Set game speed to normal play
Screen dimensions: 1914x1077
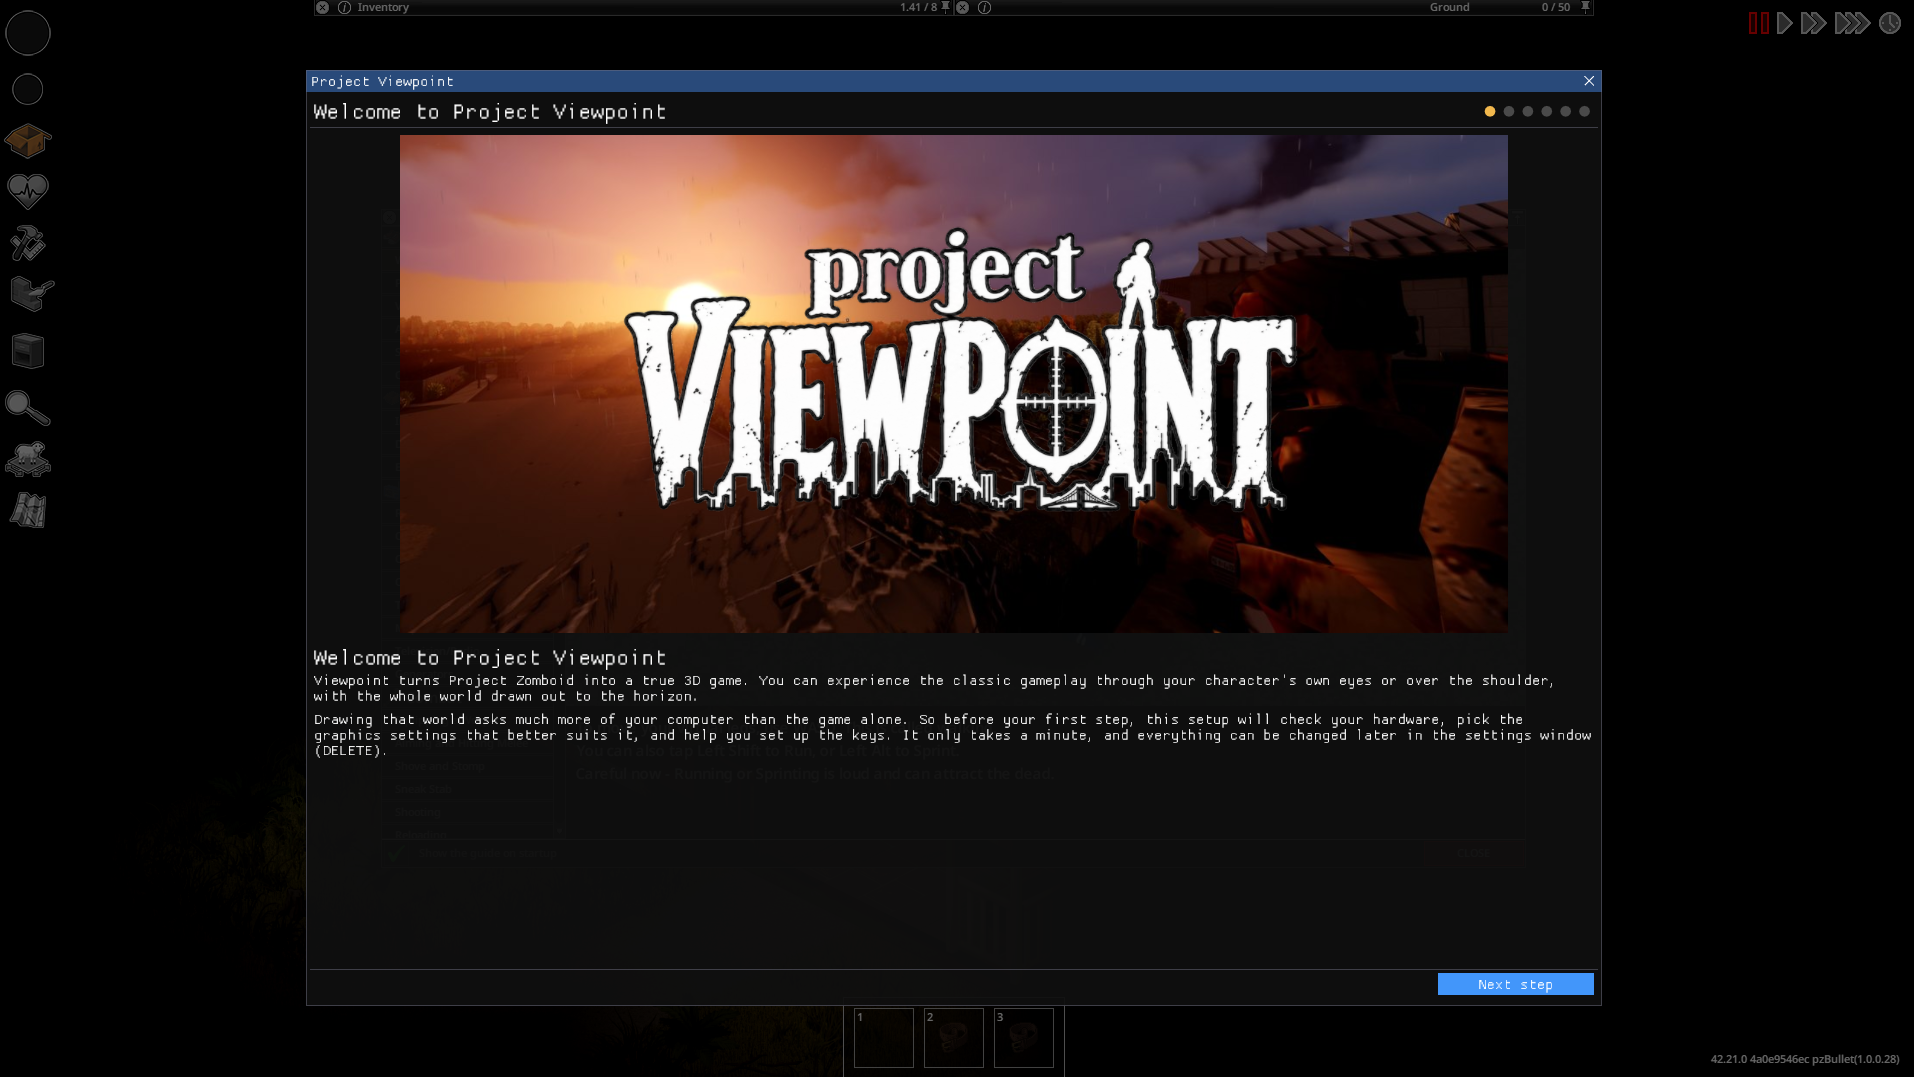(x=1785, y=23)
